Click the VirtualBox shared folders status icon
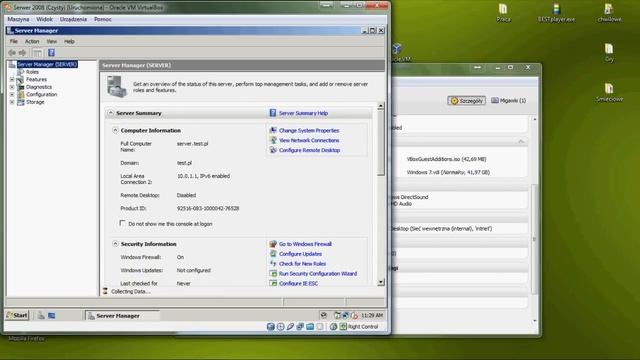The image size is (640, 360). pos(310,327)
